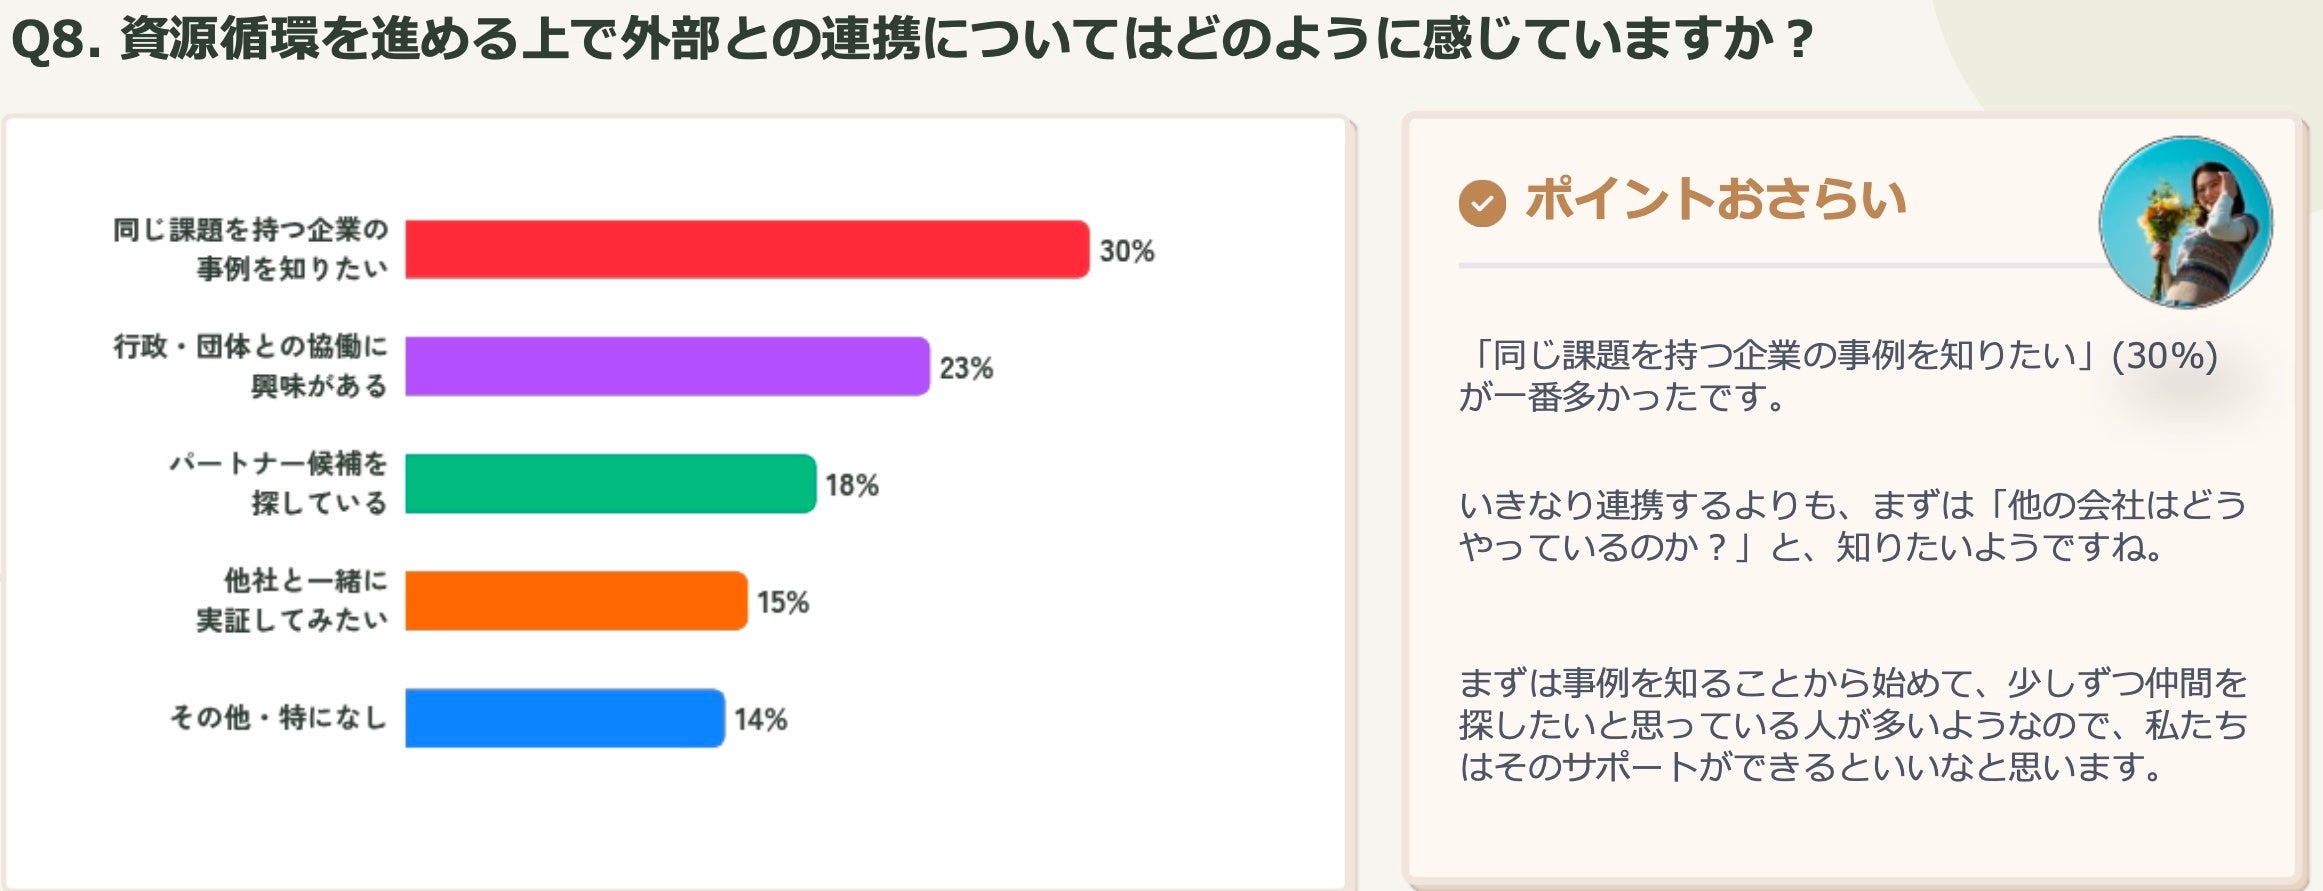Click the 行政・団体との協働に興味がある chart label
This screenshot has width=2323, height=891.
(x=250, y=366)
